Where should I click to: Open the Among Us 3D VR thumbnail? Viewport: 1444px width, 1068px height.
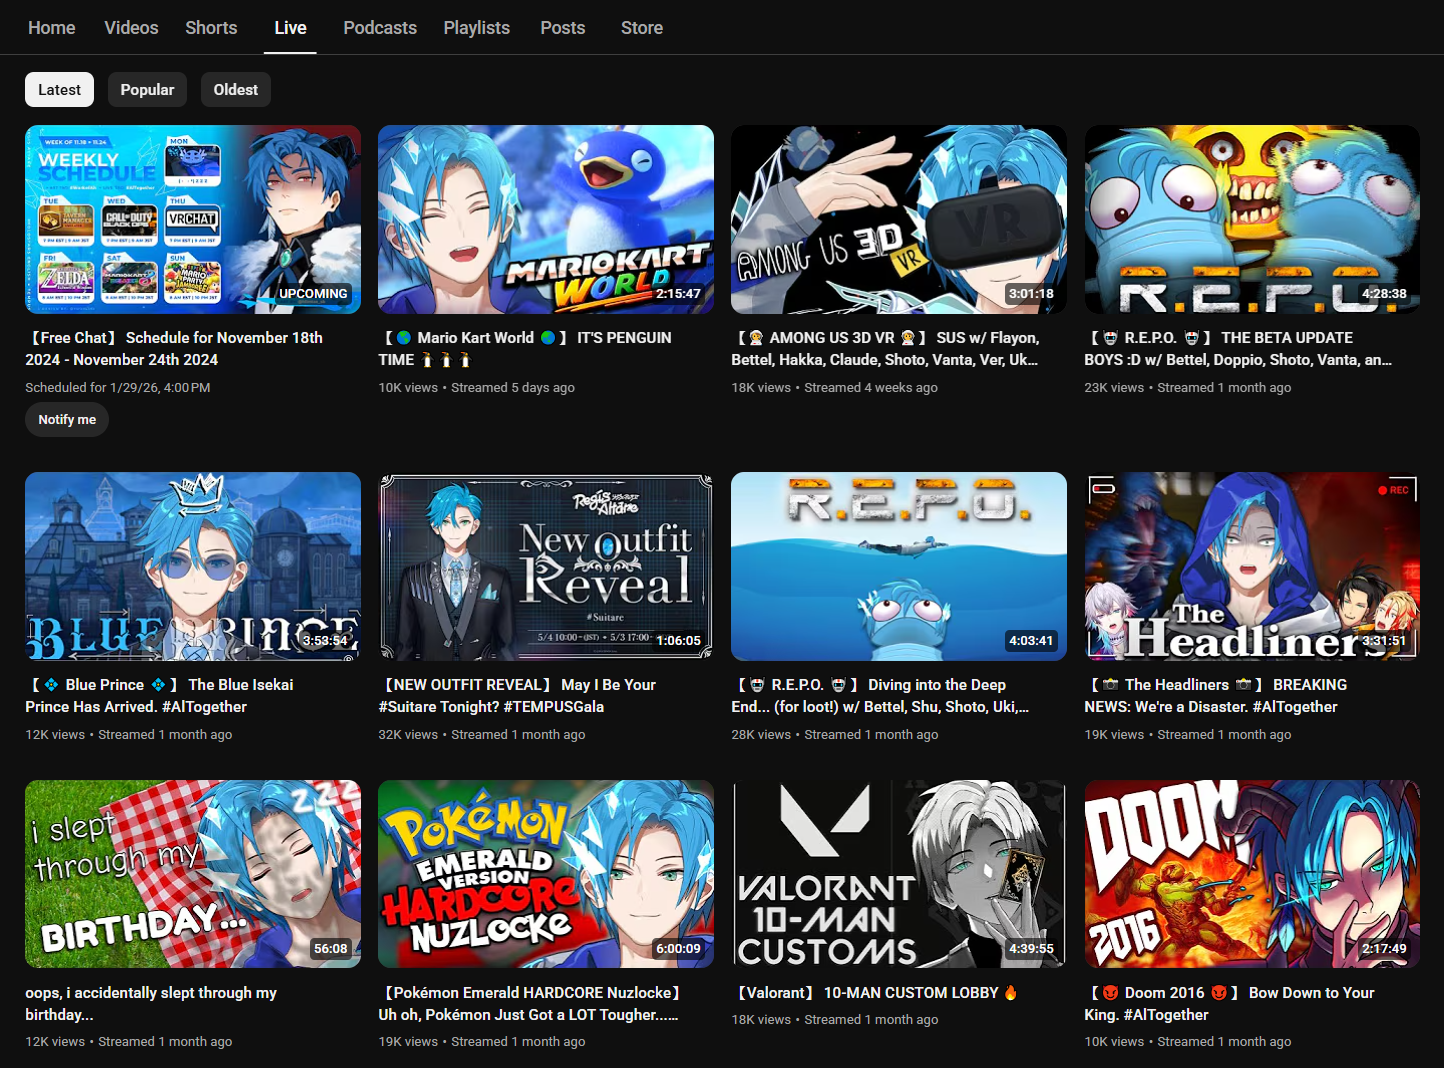(x=899, y=219)
